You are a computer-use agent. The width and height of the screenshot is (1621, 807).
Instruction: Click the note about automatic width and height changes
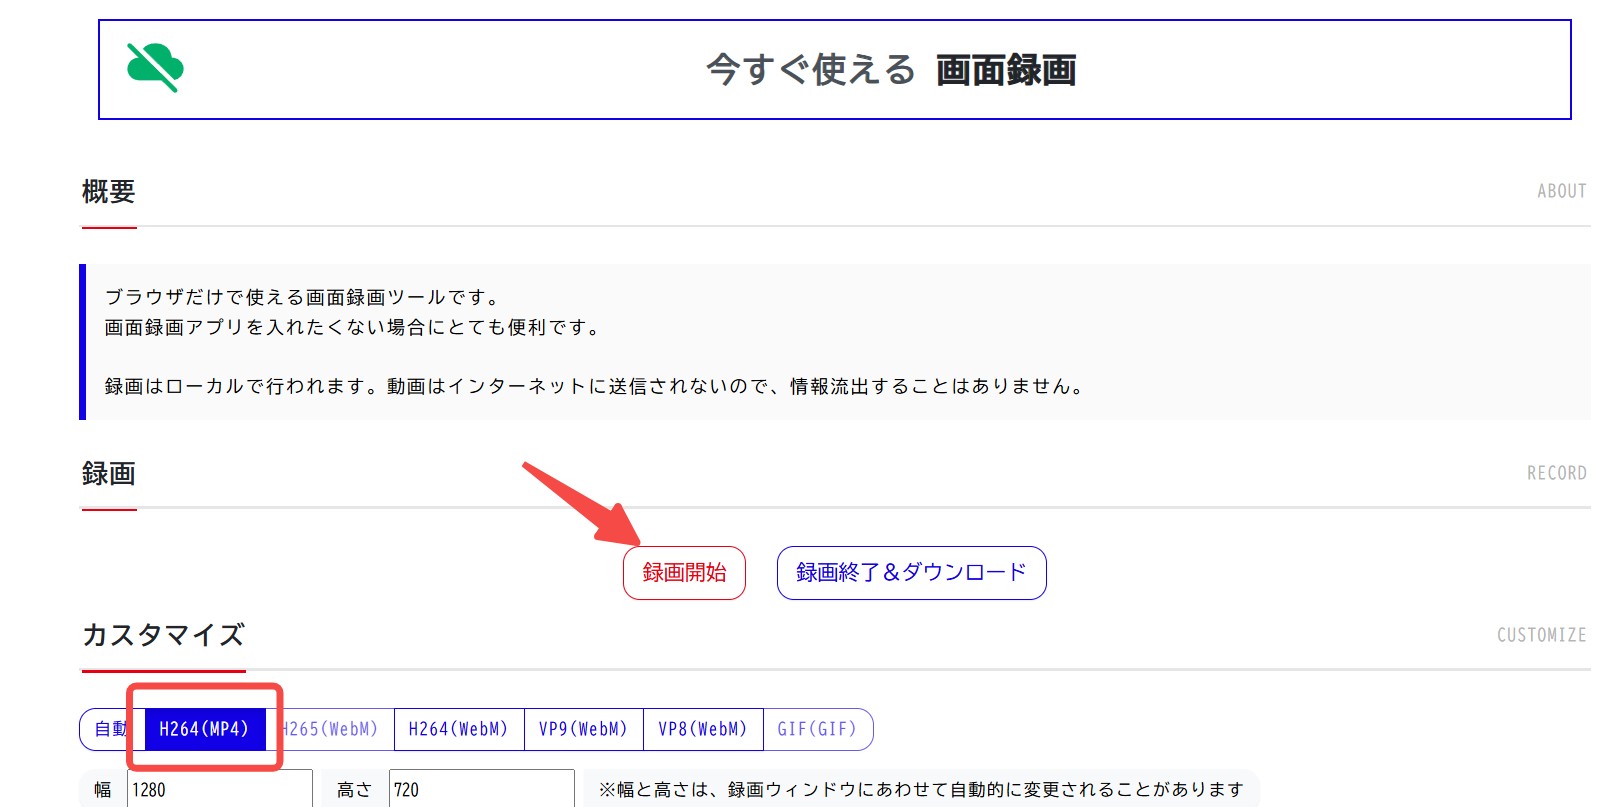(x=920, y=789)
